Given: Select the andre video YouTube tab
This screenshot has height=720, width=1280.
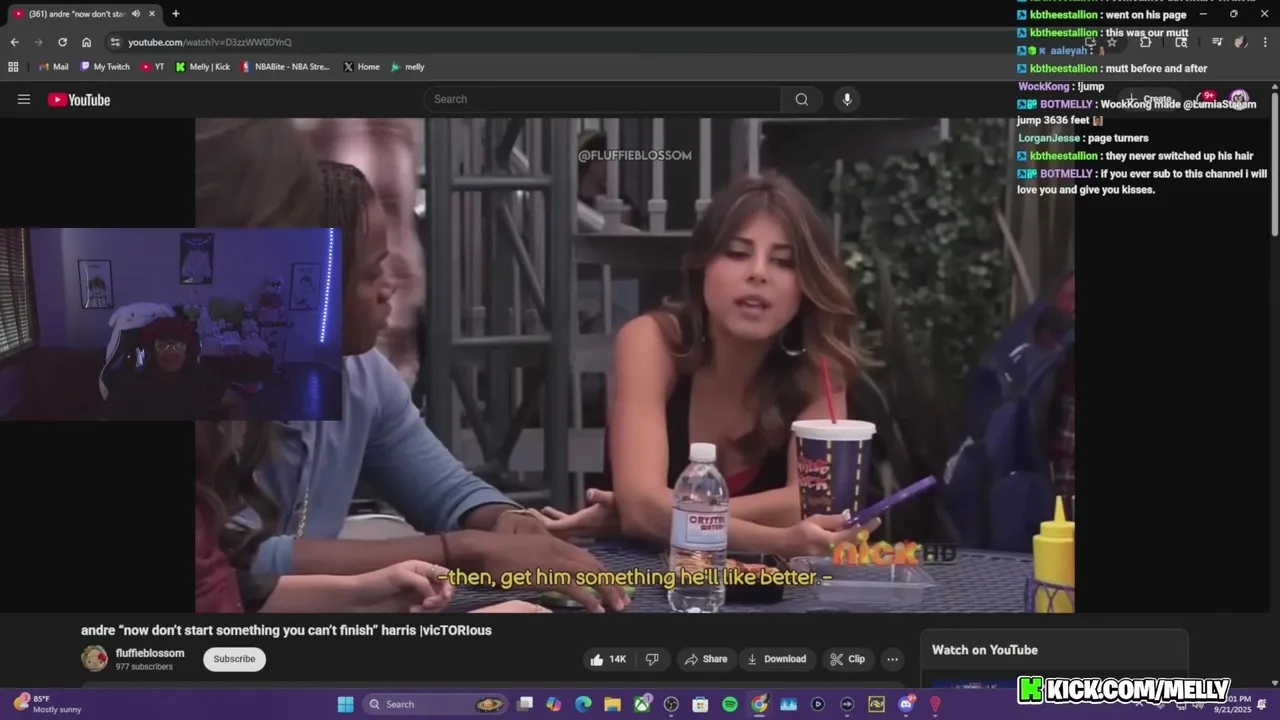Looking at the screenshot, I should [85, 14].
